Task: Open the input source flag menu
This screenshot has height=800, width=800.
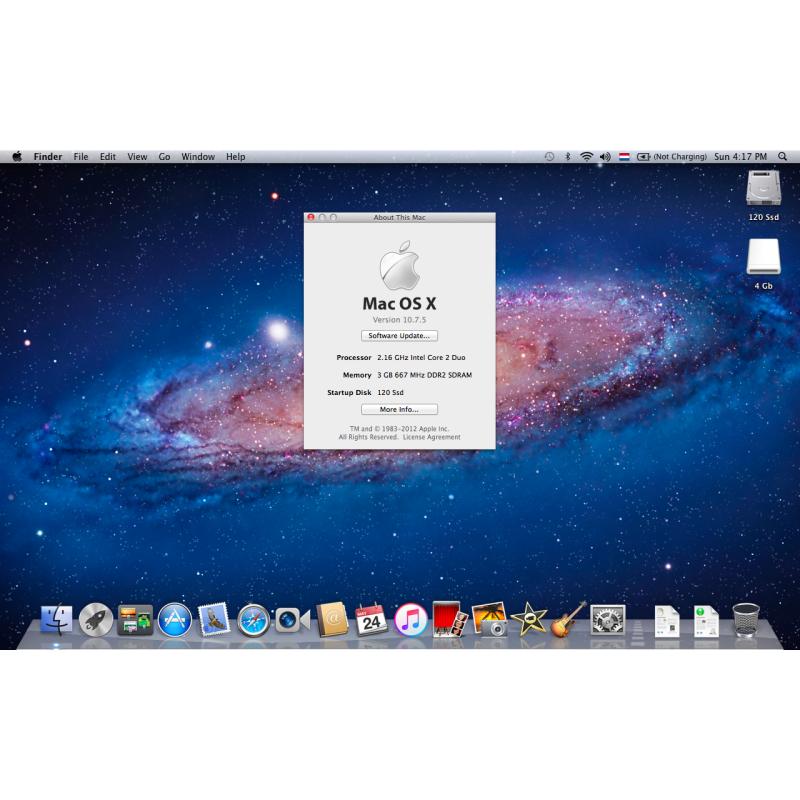Action: (x=624, y=157)
